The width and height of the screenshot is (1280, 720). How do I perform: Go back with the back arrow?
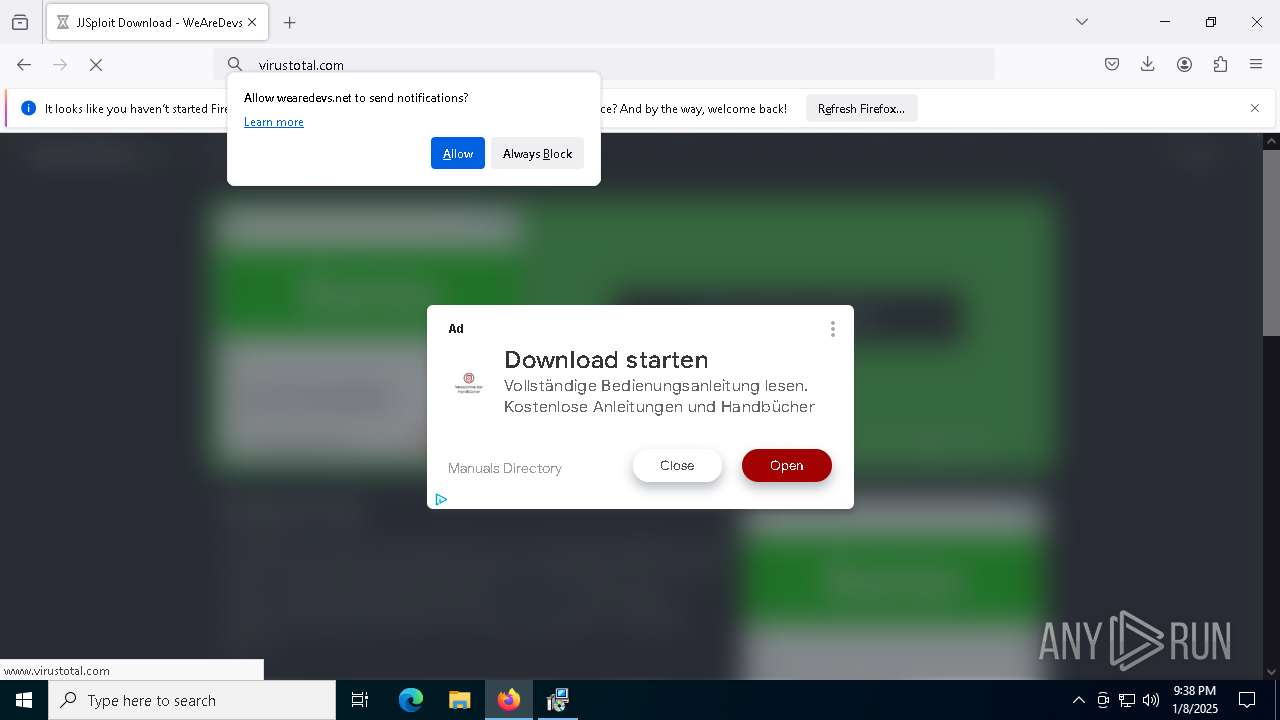coord(24,64)
